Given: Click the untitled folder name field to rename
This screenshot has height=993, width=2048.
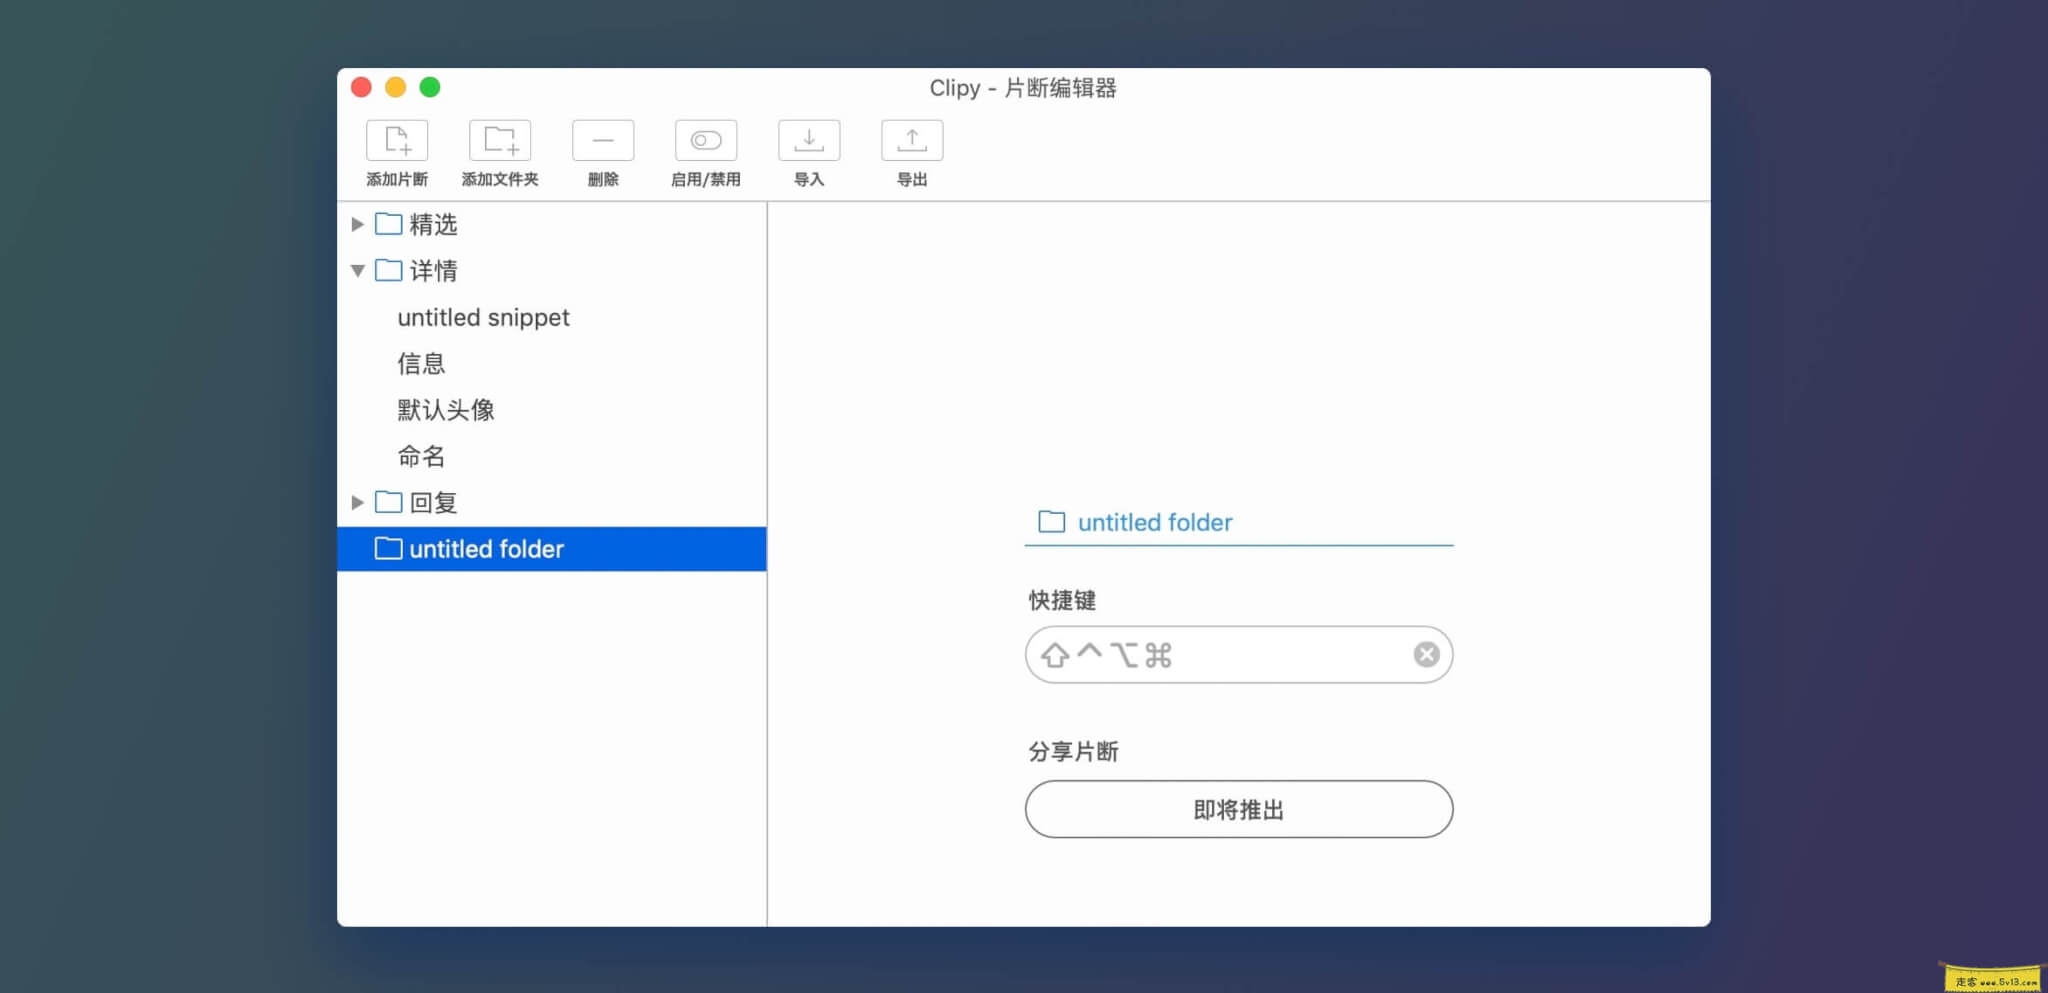Looking at the screenshot, I should click(x=1155, y=522).
